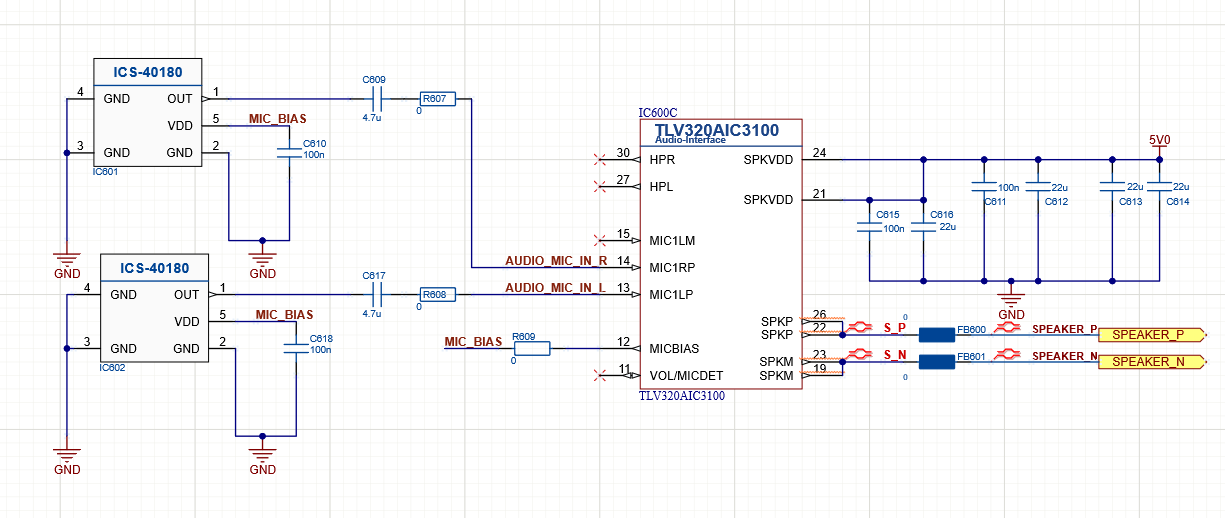Screen dimensions: 1225x518
Task: Click the no-connect cross on HPL pin 27
Action: [x=600, y=186]
